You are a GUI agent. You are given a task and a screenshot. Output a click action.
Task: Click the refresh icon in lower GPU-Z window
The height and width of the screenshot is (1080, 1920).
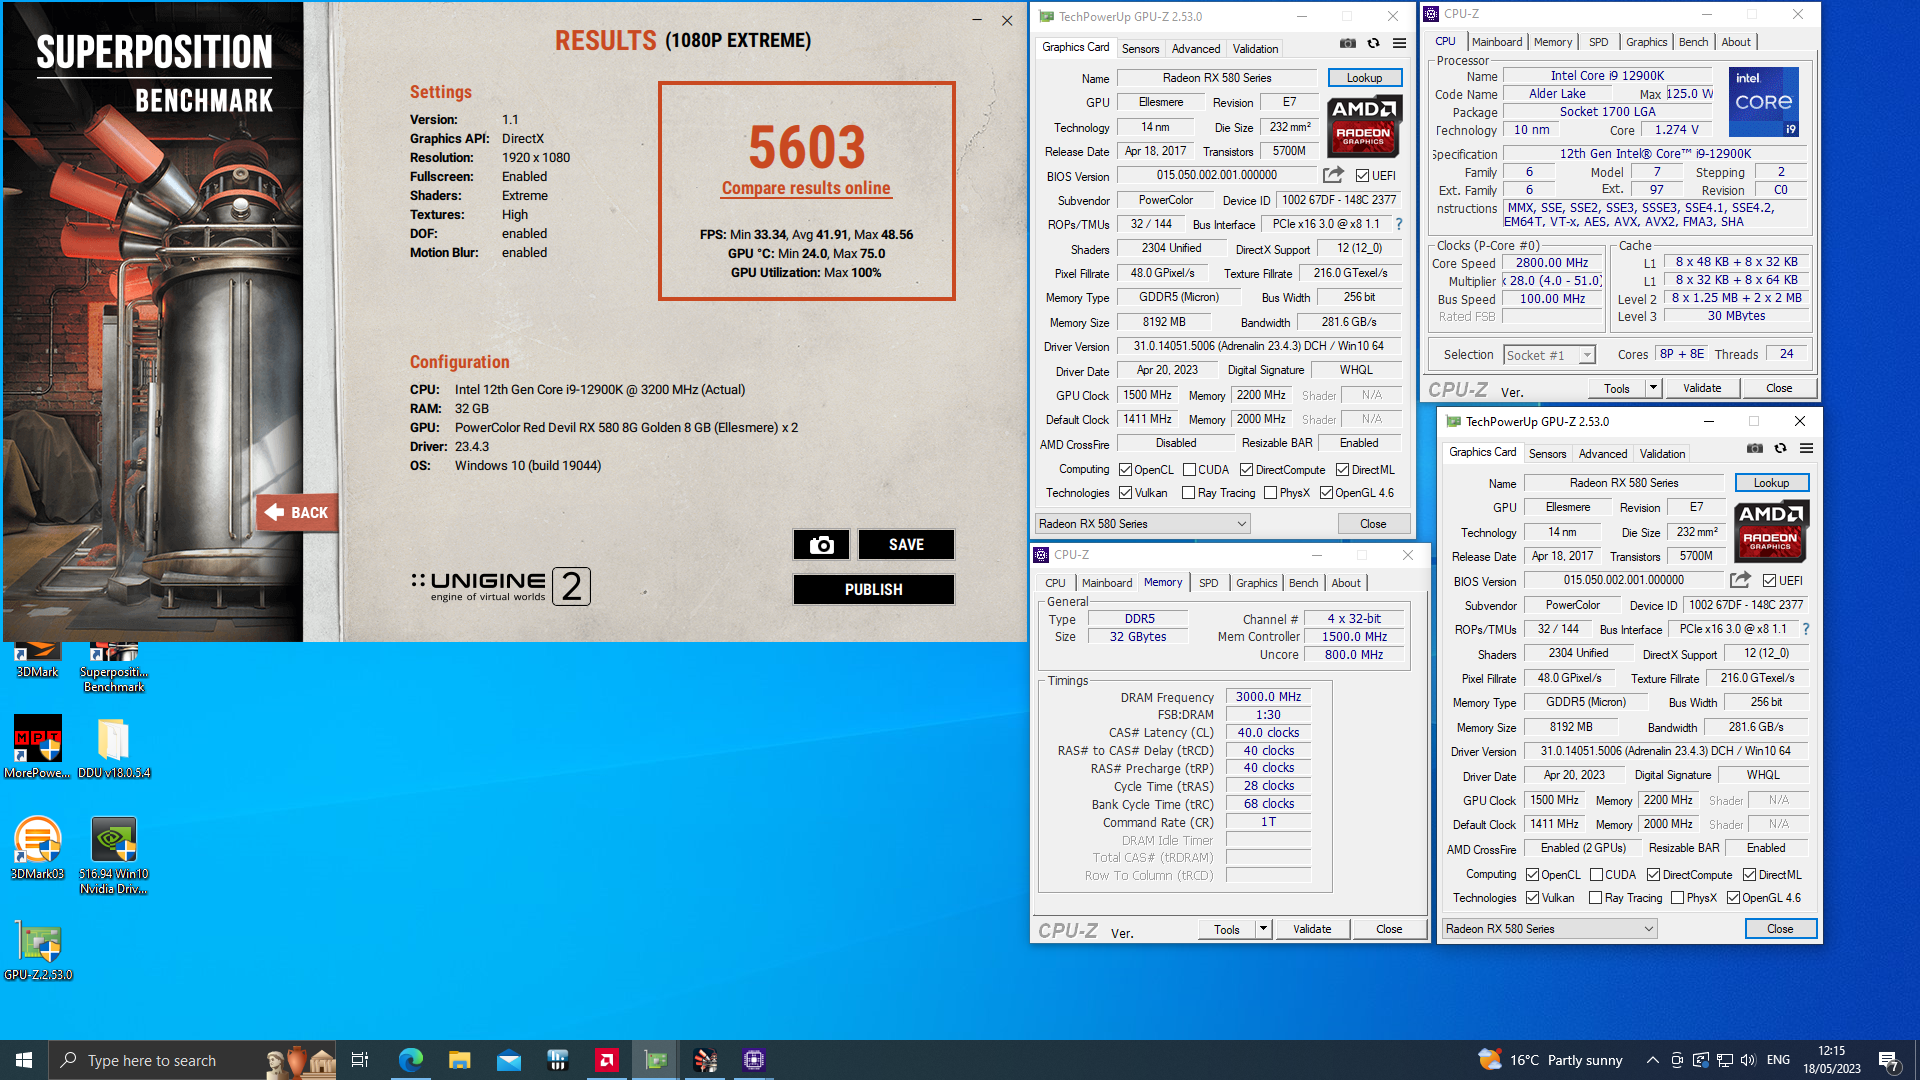pos(1780,449)
